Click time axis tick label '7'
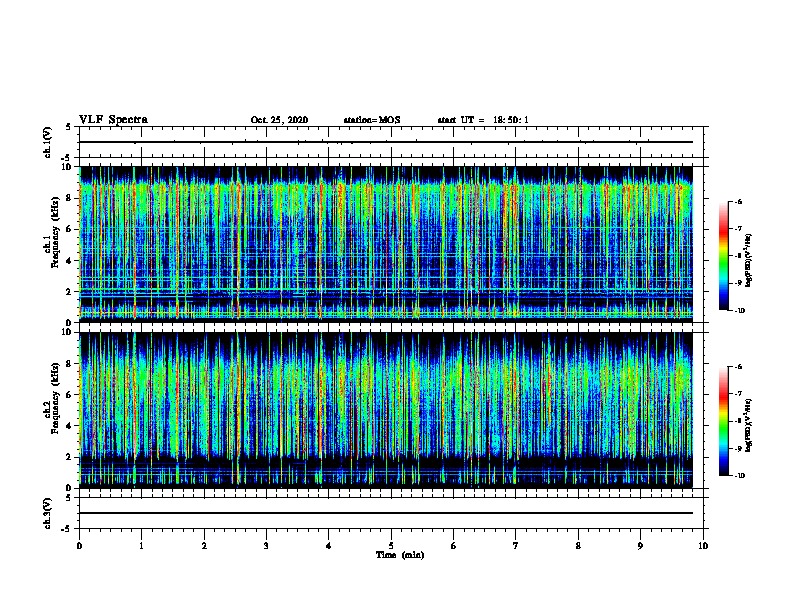Image resolution: width=792 pixels, height=612 pixels. click(x=516, y=546)
